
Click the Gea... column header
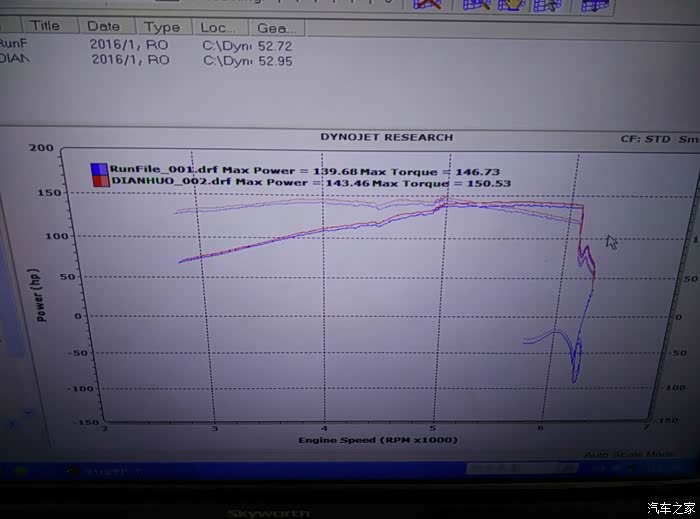[x=277, y=28]
